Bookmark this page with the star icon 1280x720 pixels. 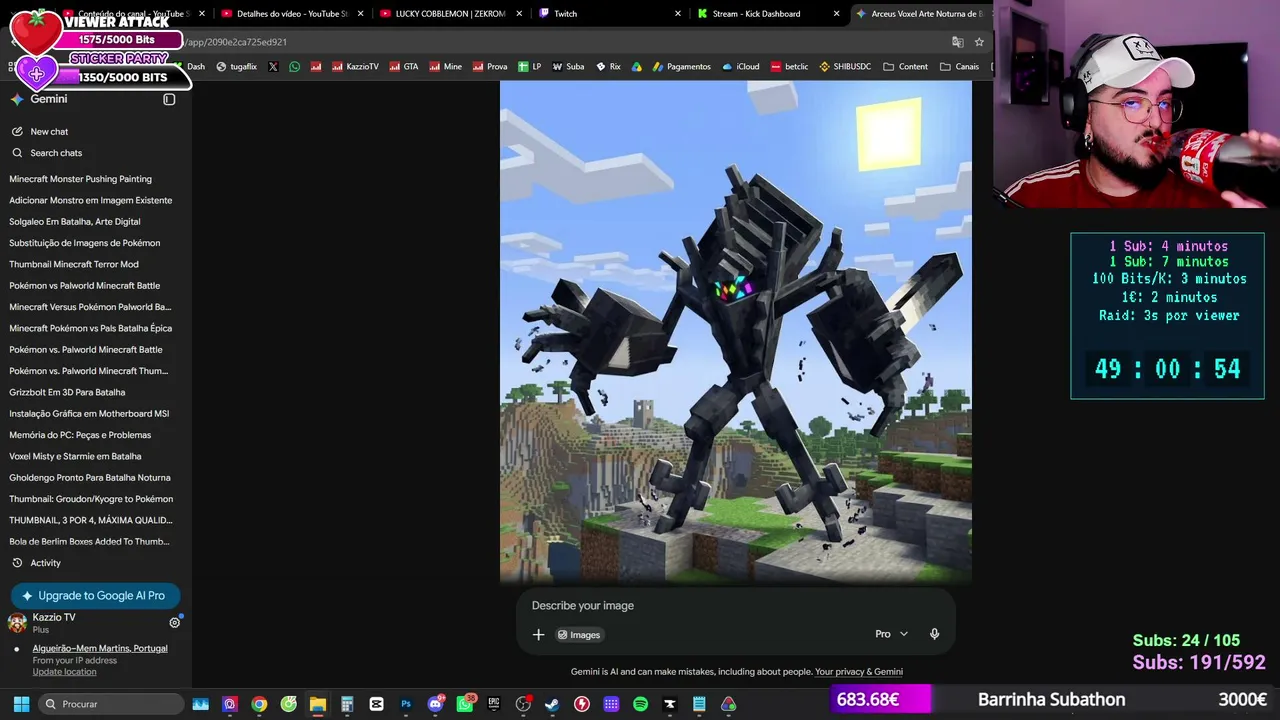tap(979, 42)
